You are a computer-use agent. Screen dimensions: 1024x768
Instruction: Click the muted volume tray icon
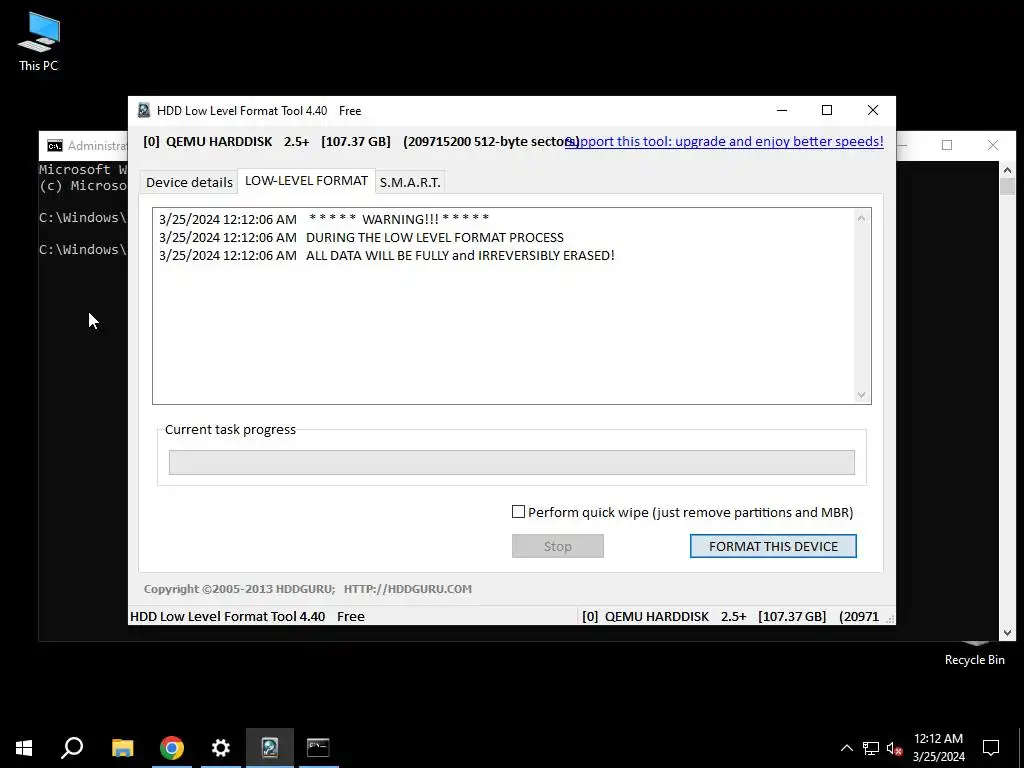pos(895,748)
